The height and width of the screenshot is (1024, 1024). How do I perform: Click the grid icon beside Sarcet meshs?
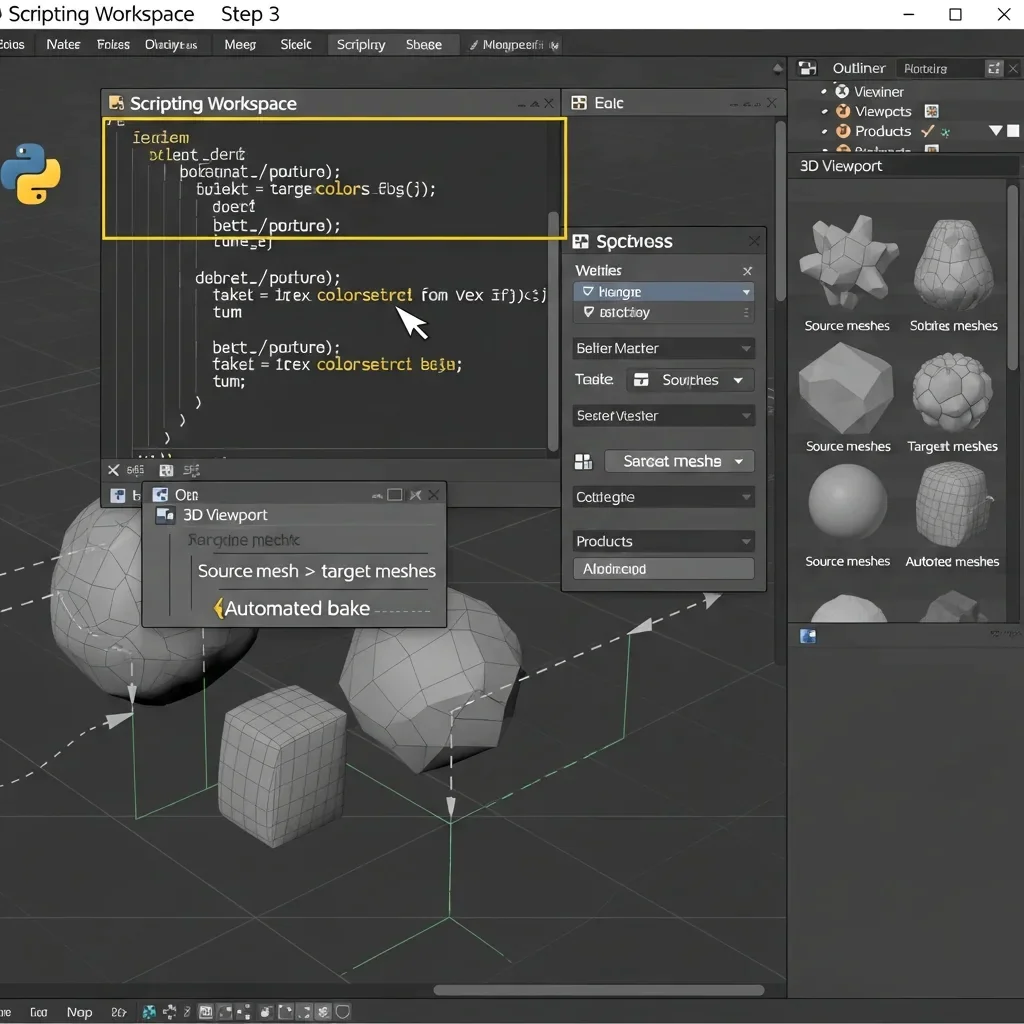tap(583, 462)
